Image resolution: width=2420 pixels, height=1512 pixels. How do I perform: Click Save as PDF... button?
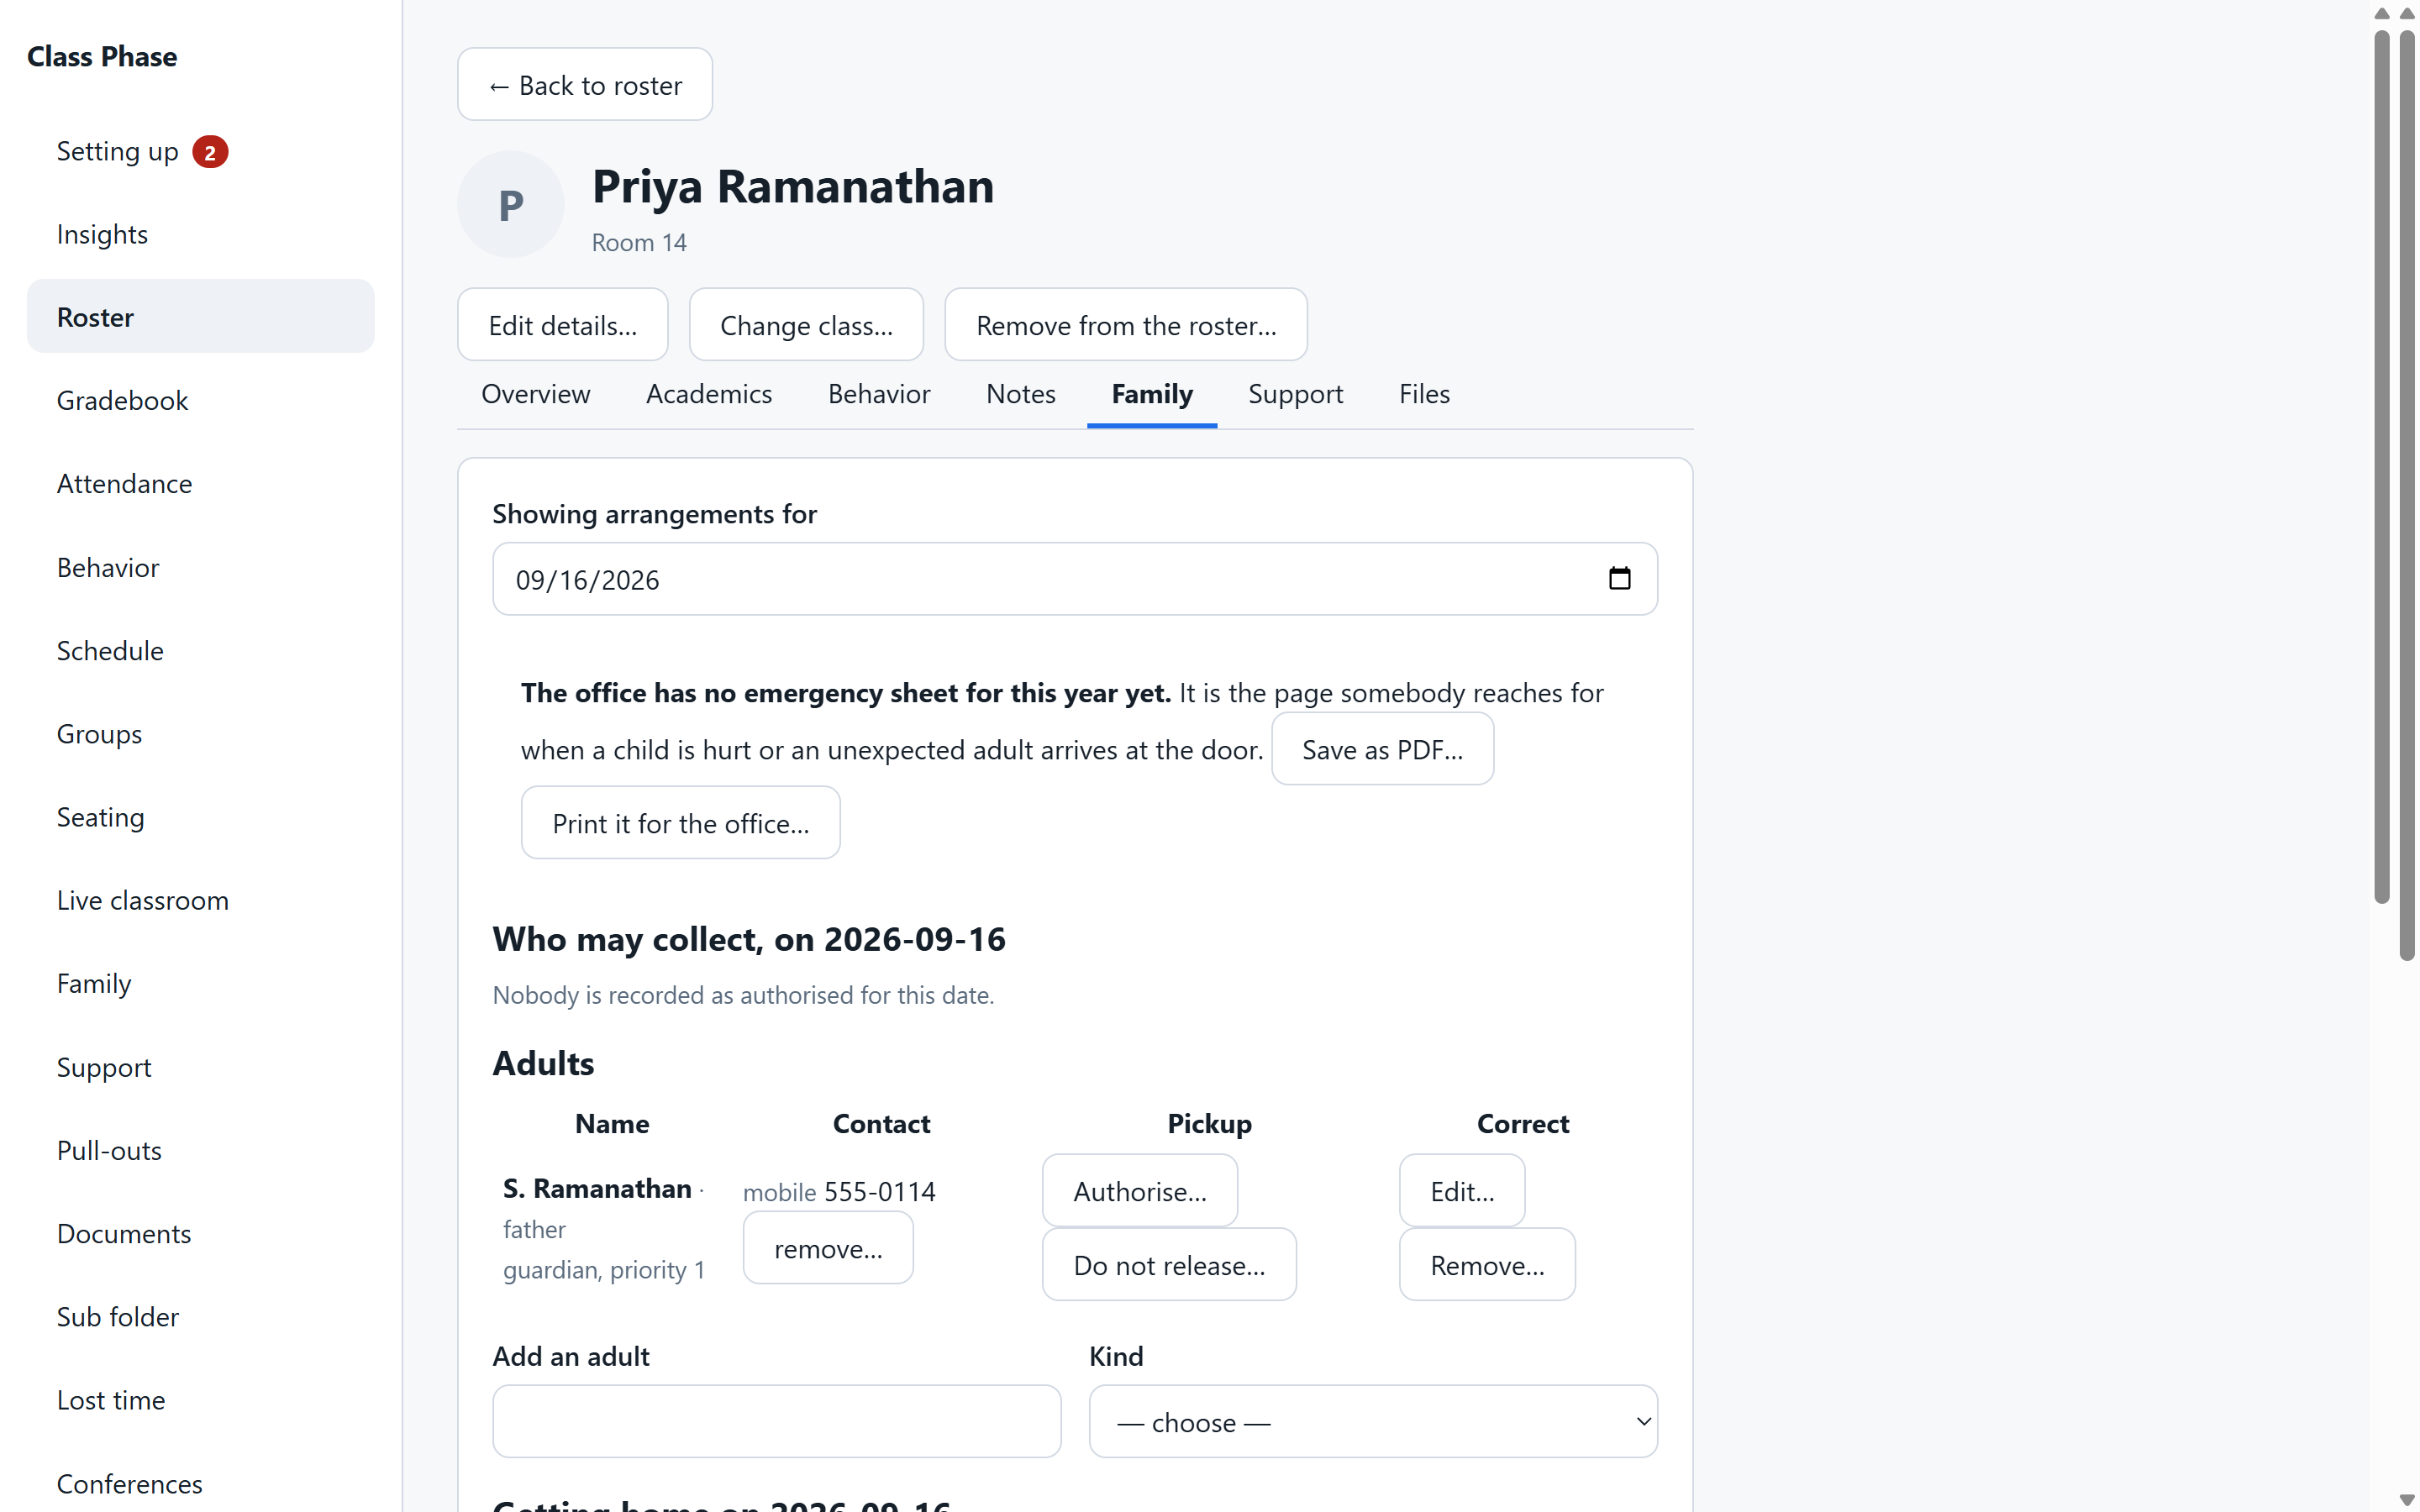(x=1382, y=749)
